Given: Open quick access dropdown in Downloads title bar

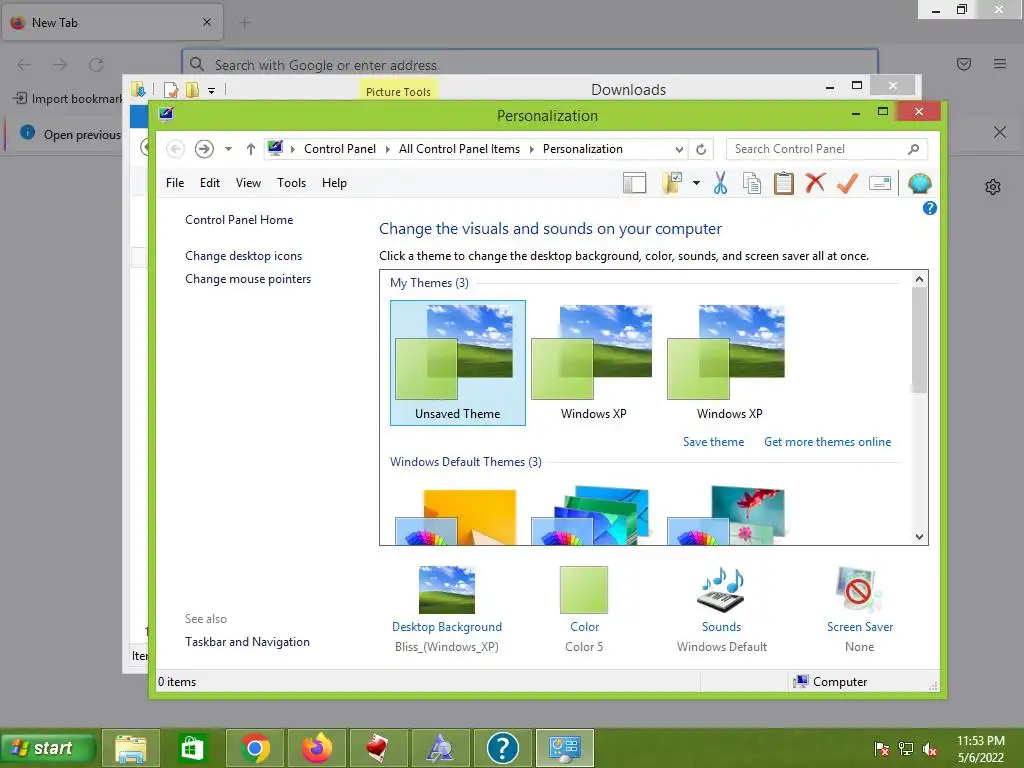Looking at the screenshot, I should click(x=212, y=91).
